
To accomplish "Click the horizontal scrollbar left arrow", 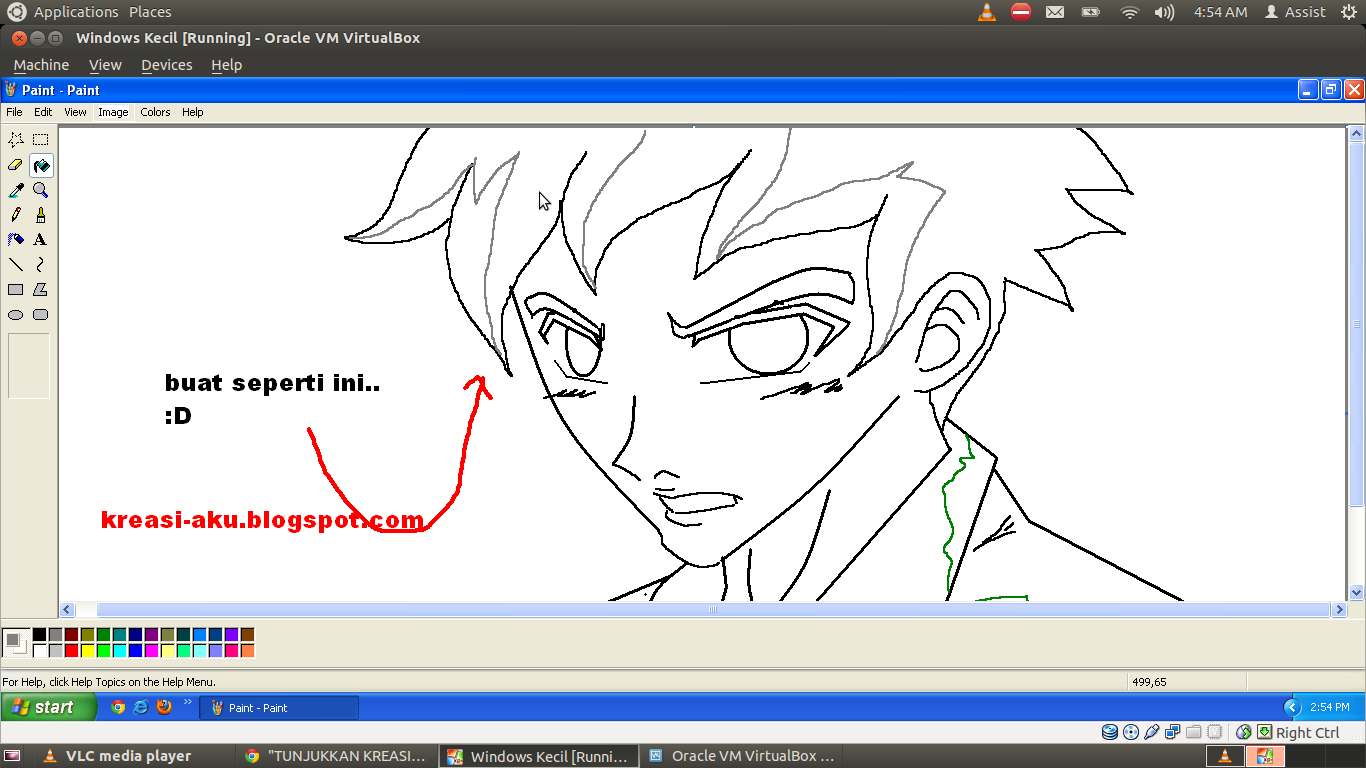I will coord(68,609).
